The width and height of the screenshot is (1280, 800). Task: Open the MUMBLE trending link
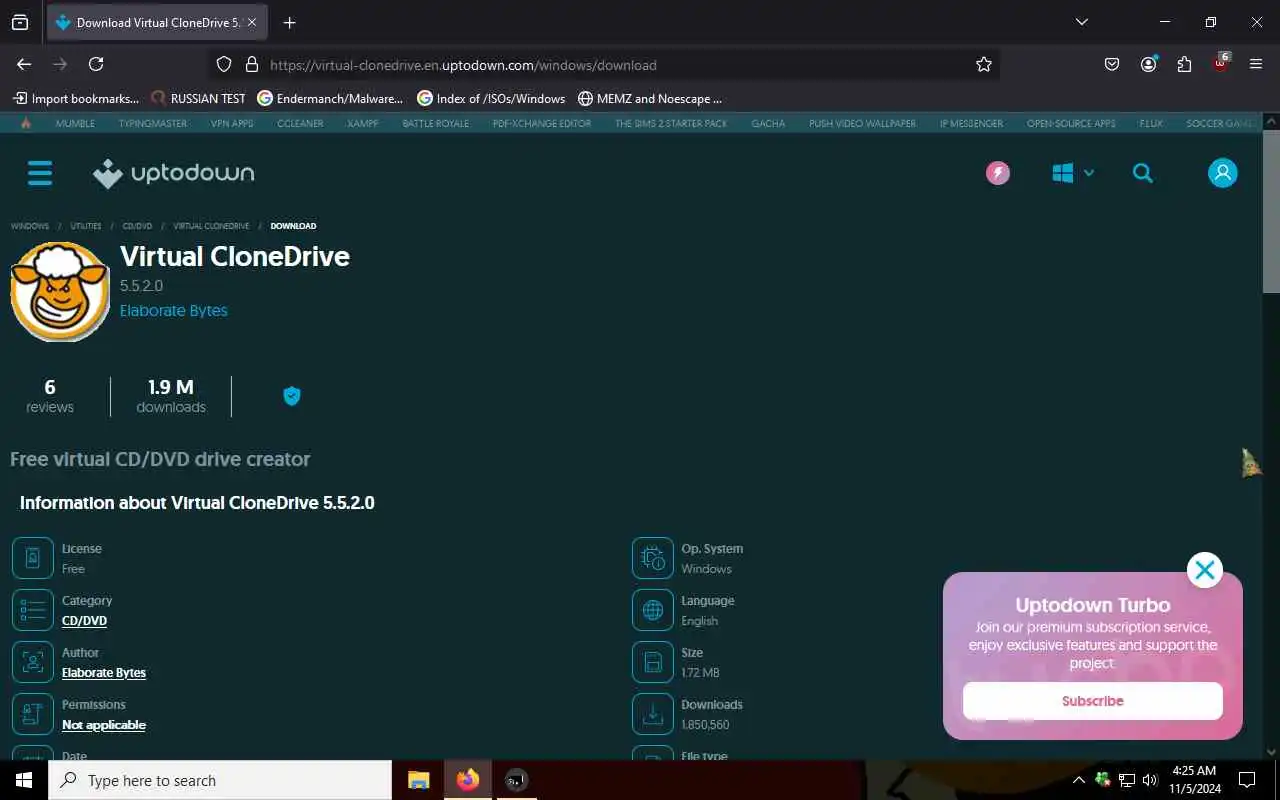(x=75, y=123)
